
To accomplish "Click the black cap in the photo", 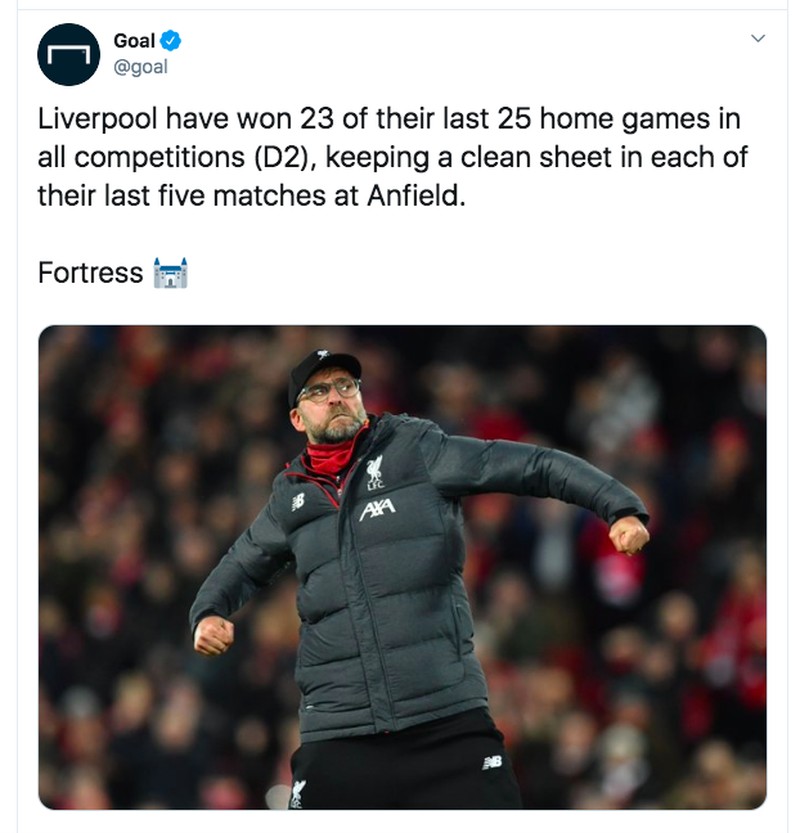I will pos(322,370).
